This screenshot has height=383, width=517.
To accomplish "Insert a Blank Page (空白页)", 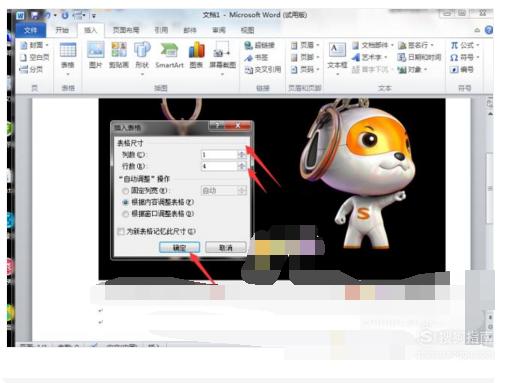I will [x=34, y=57].
